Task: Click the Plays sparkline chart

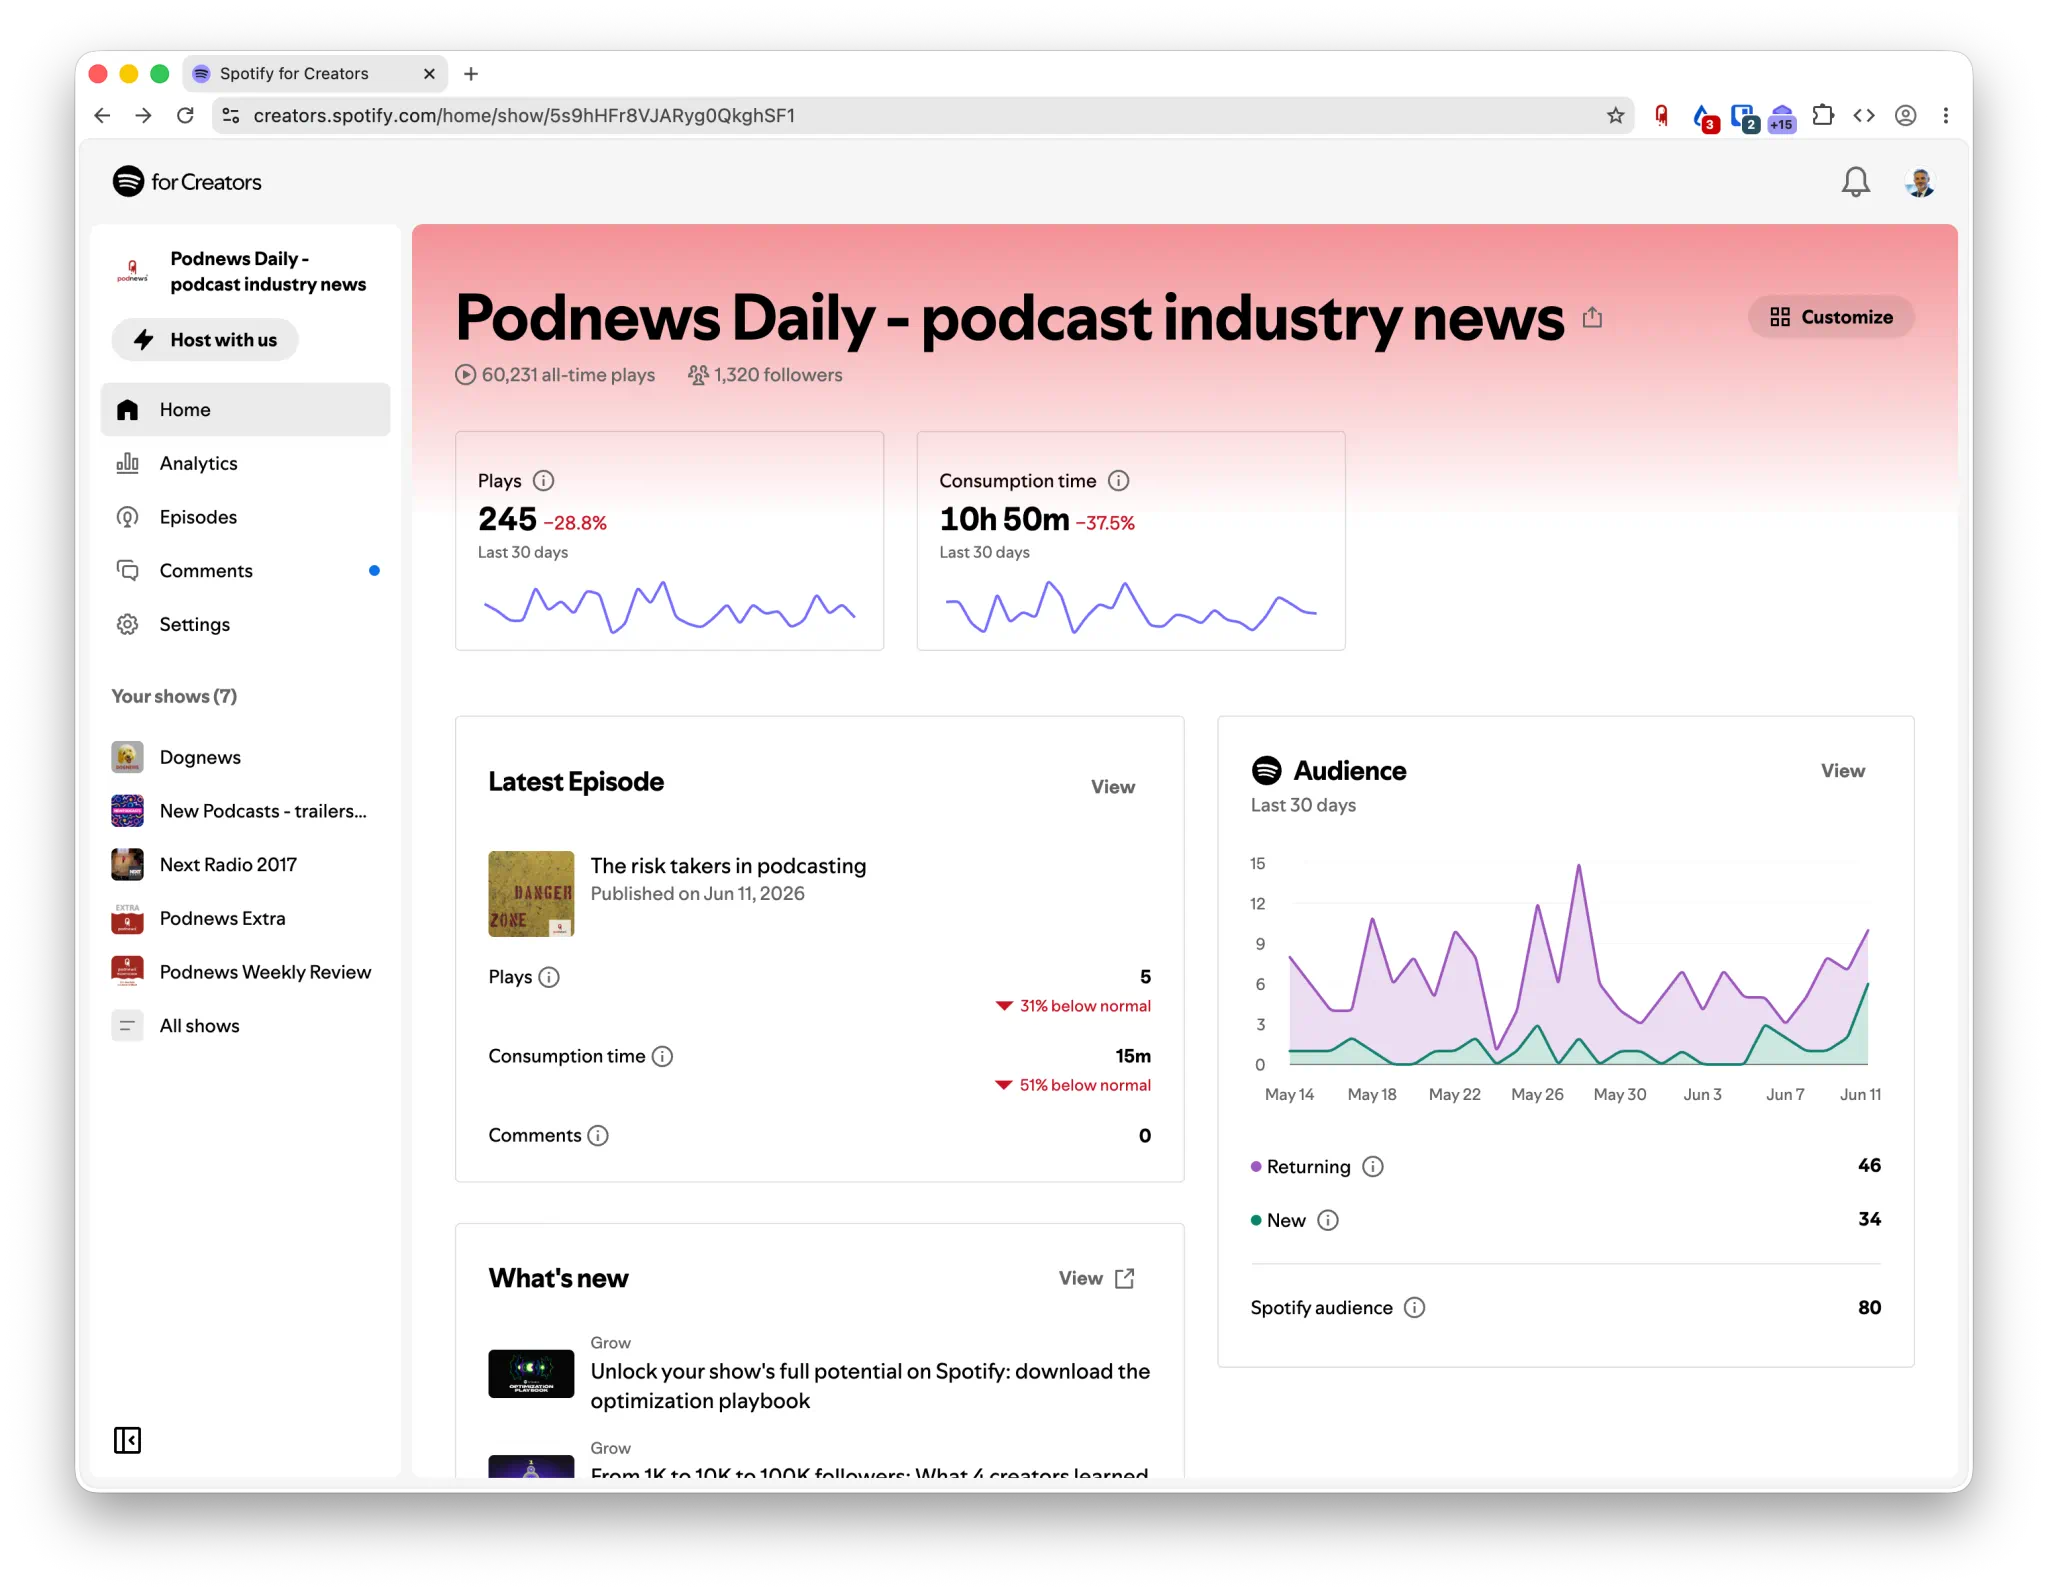Action: coord(669,607)
